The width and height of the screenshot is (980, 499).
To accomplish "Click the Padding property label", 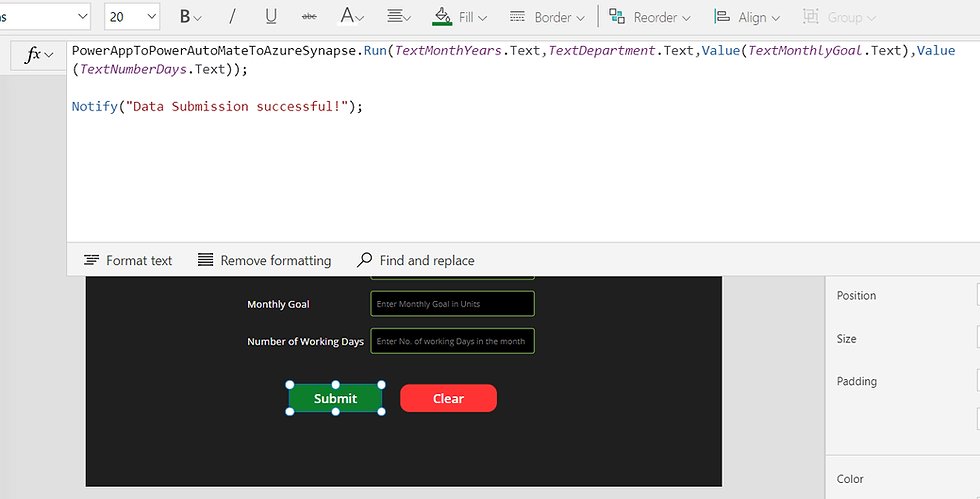I will click(856, 381).
